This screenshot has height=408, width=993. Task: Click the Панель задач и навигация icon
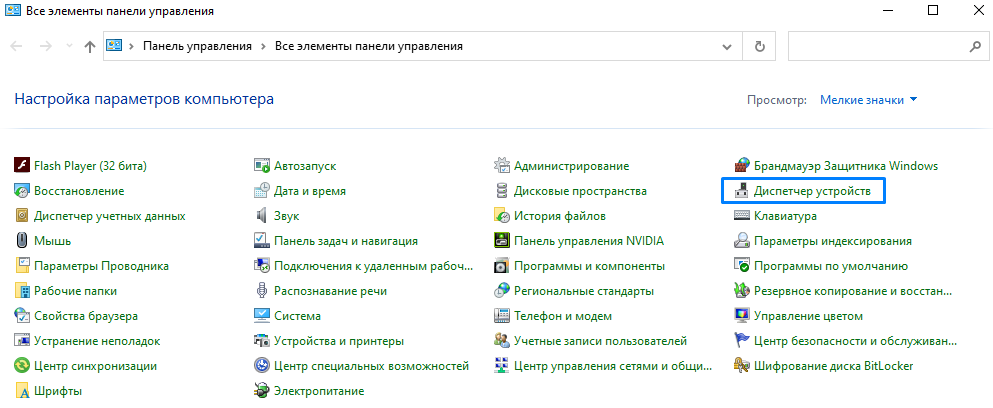pos(262,241)
